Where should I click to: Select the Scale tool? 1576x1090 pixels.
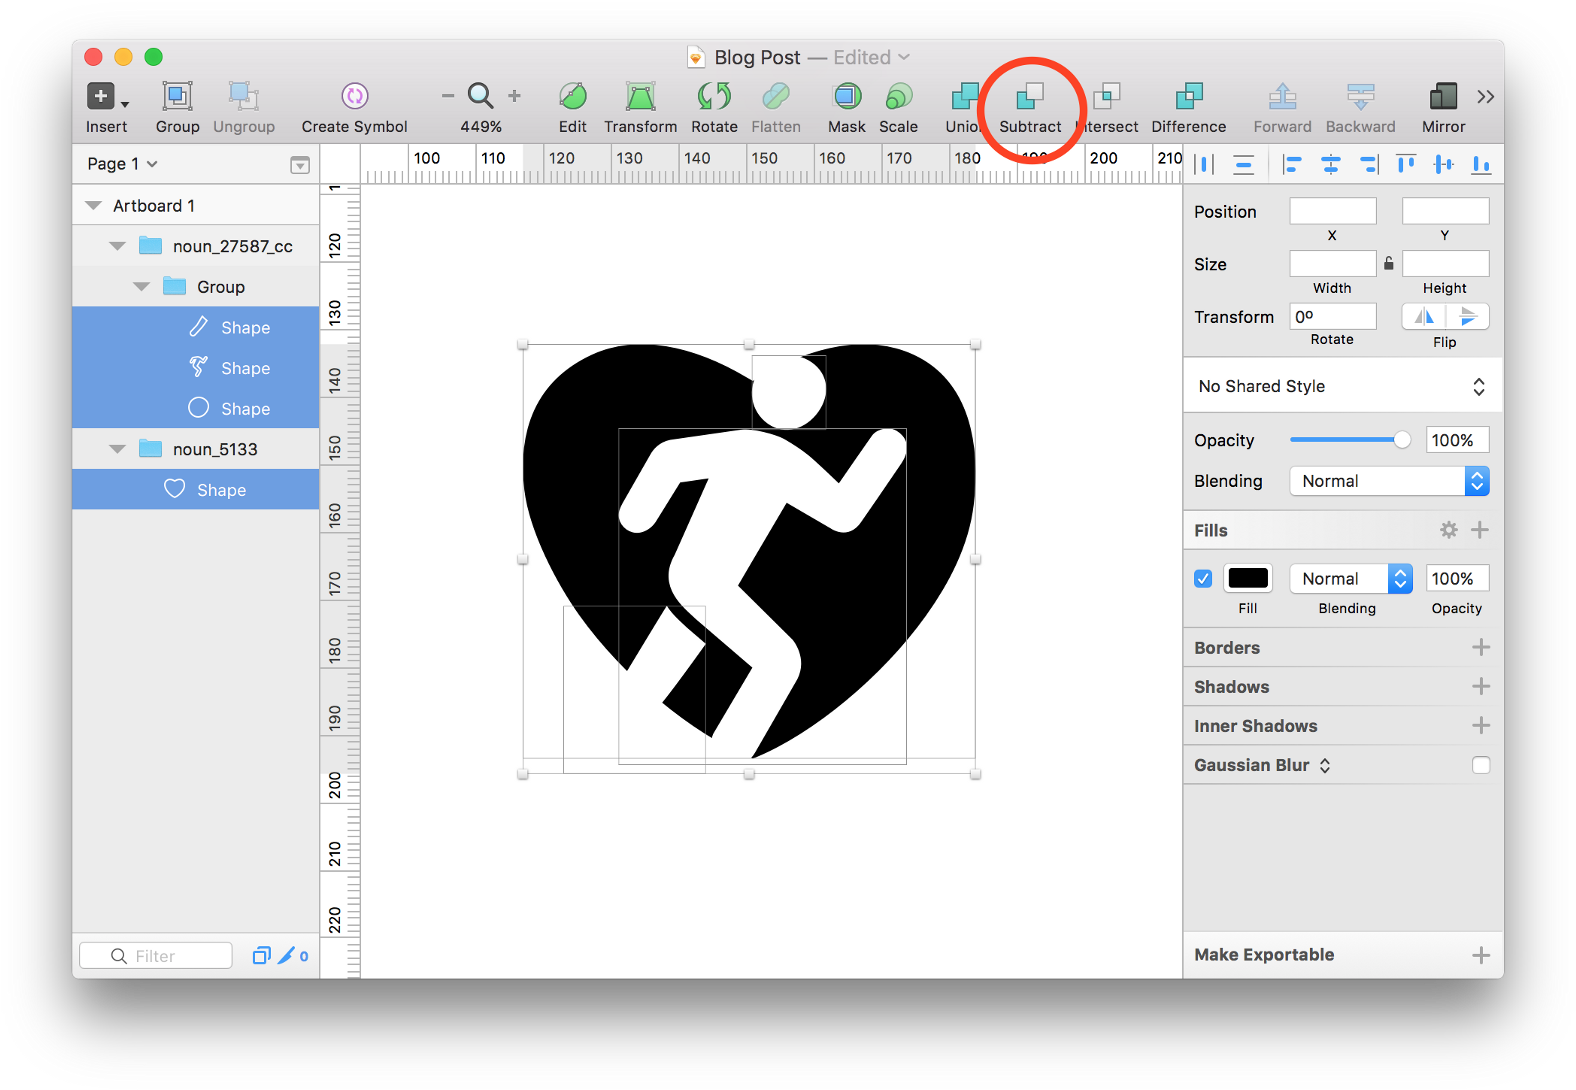898,97
